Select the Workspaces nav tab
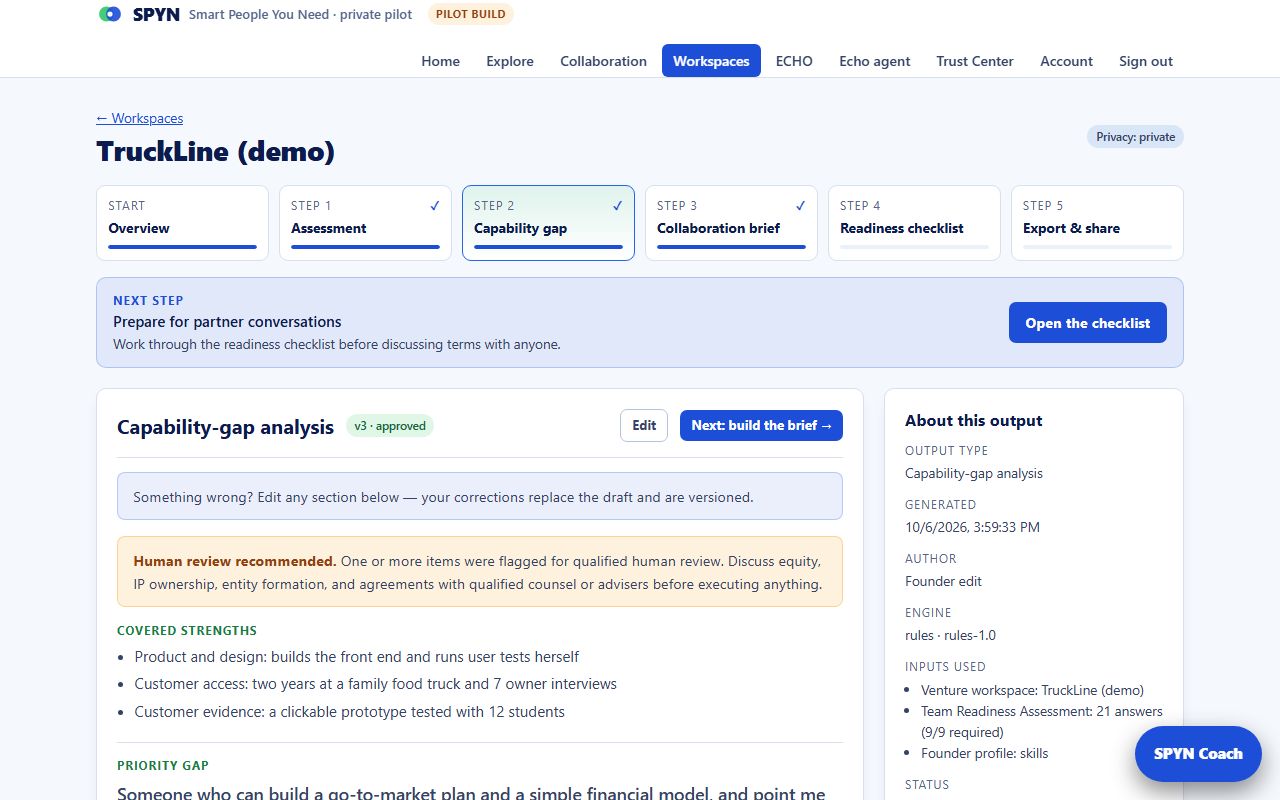Screen dimensions: 1280x800 711,61
